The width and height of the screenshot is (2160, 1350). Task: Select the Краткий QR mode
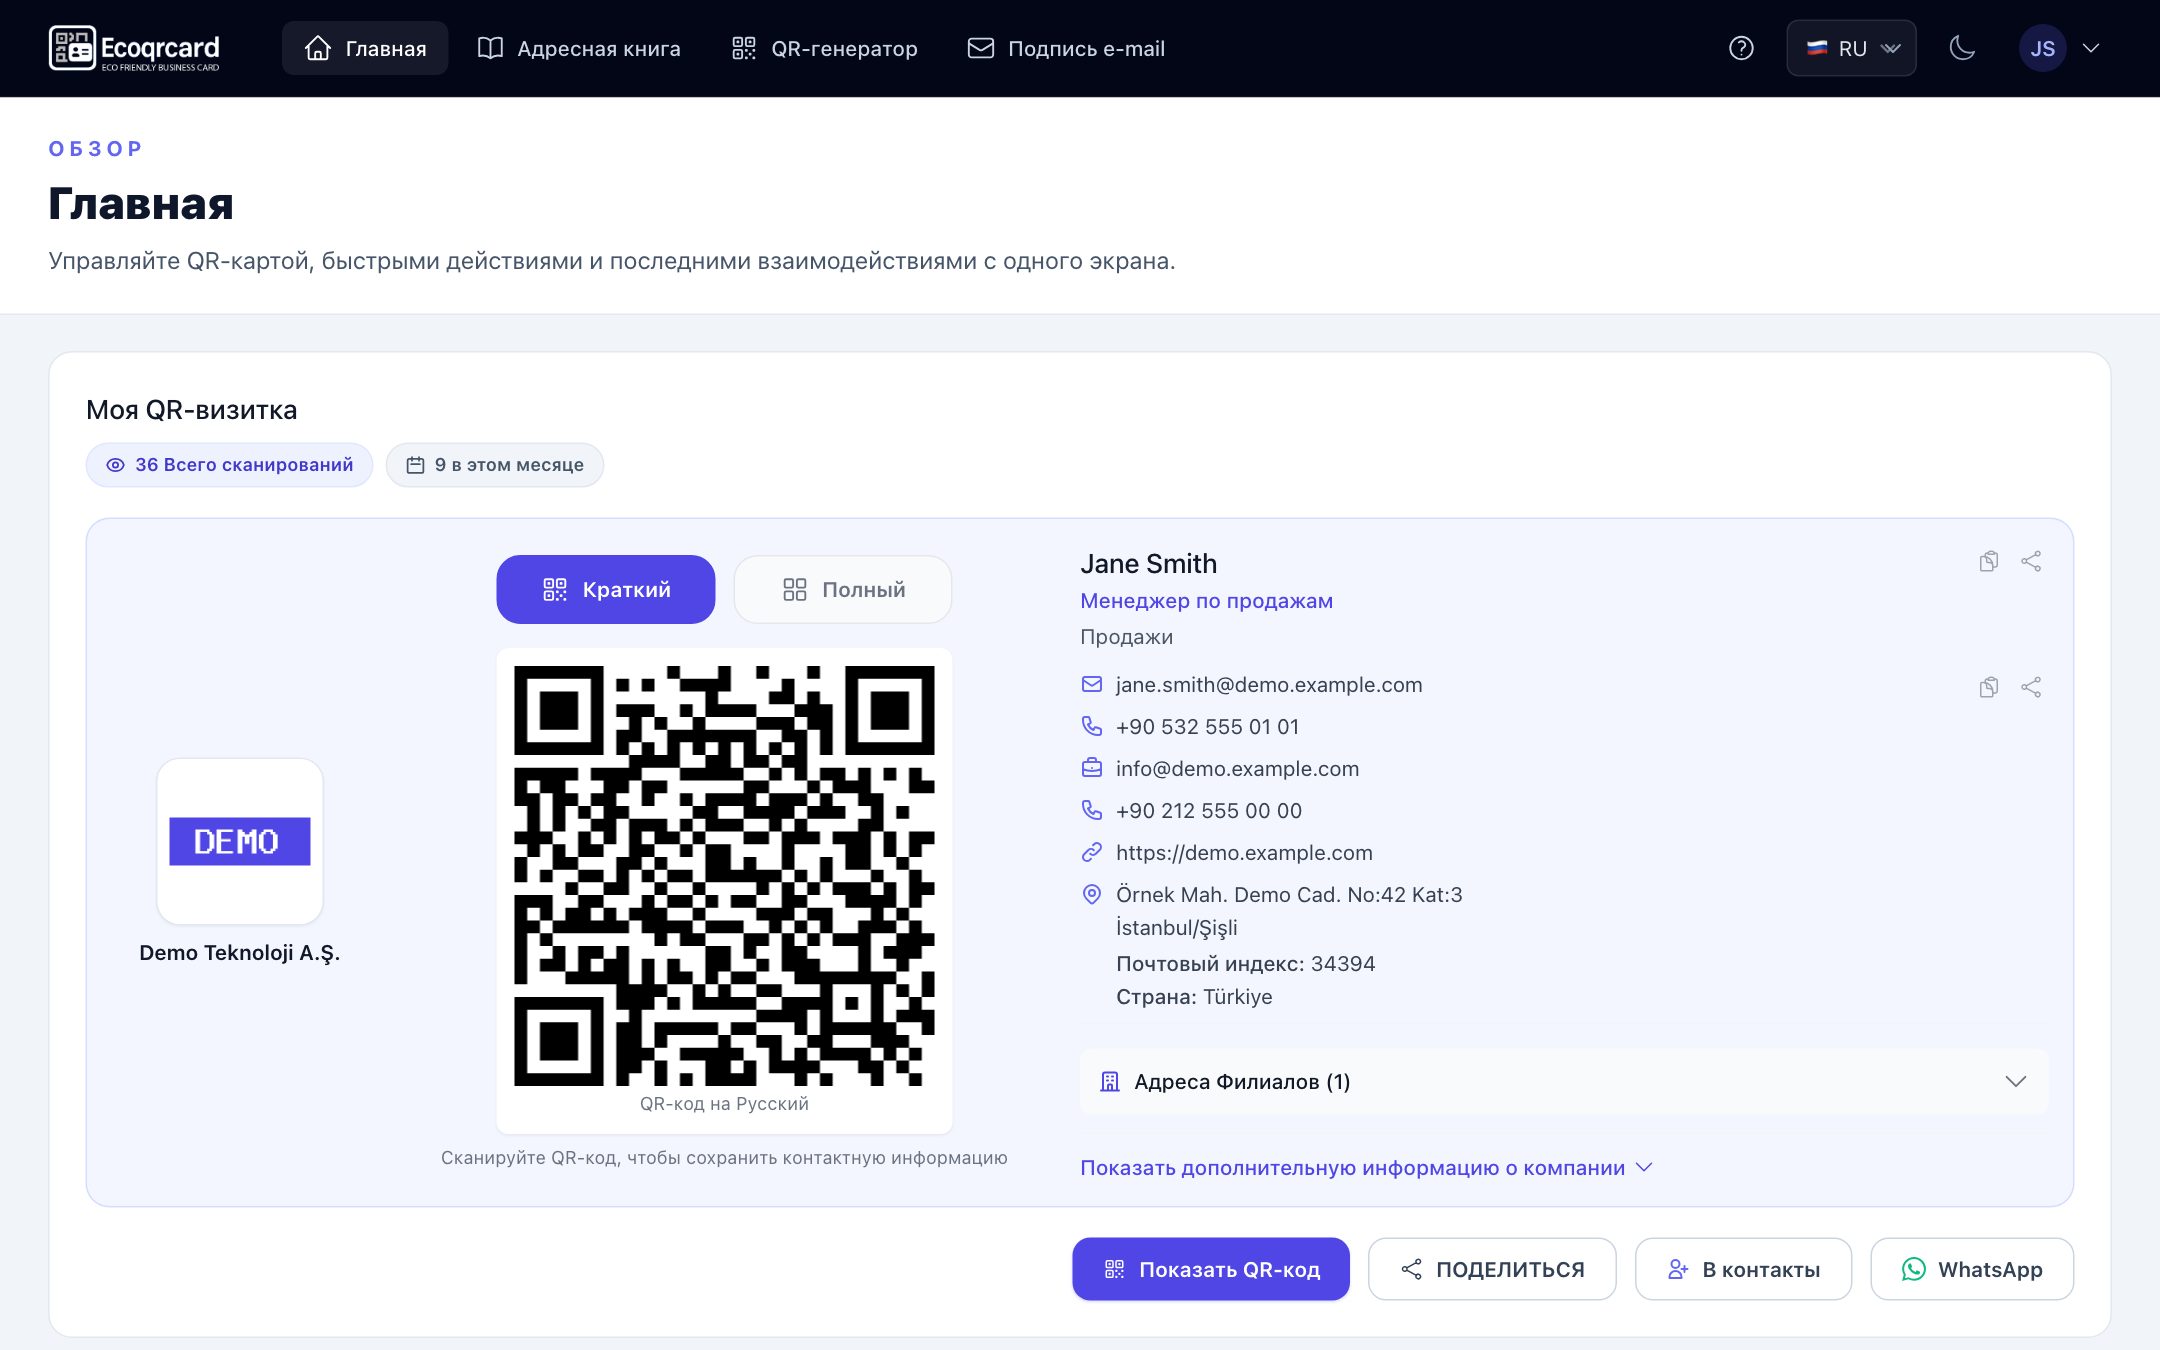coord(606,589)
